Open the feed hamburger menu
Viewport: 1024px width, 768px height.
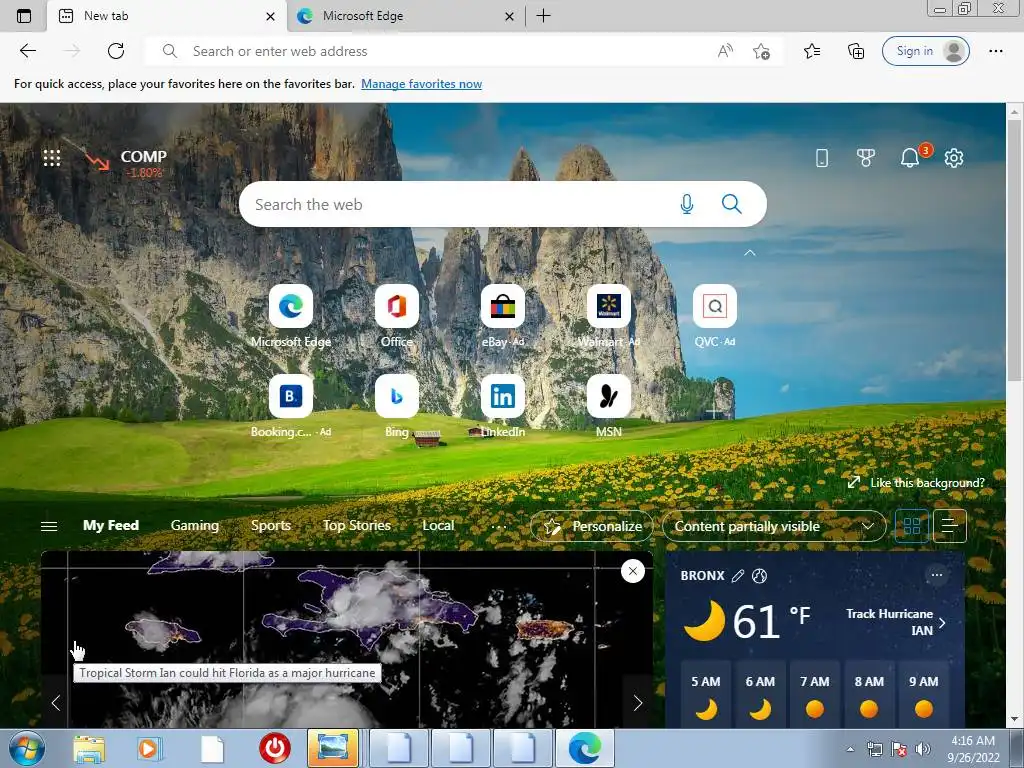pos(49,526)
